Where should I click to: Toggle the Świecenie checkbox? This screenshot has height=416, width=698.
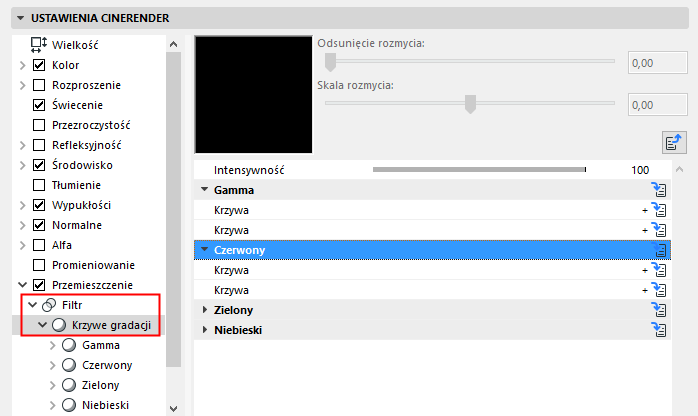39,105
